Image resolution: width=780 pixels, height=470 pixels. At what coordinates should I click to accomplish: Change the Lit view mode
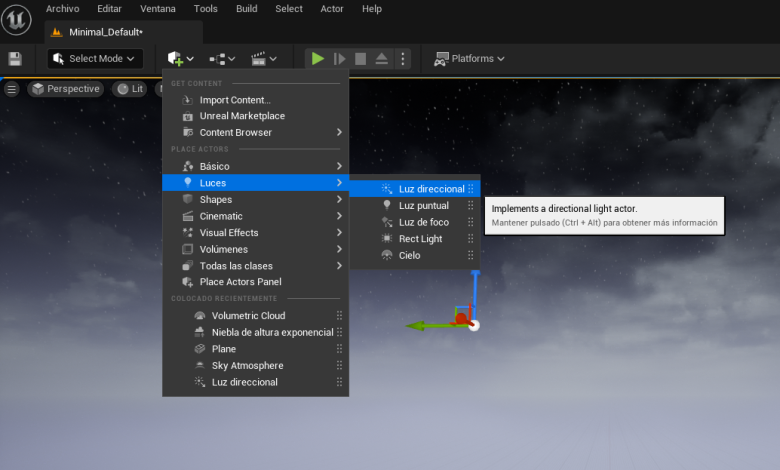(x=130, y=89)
